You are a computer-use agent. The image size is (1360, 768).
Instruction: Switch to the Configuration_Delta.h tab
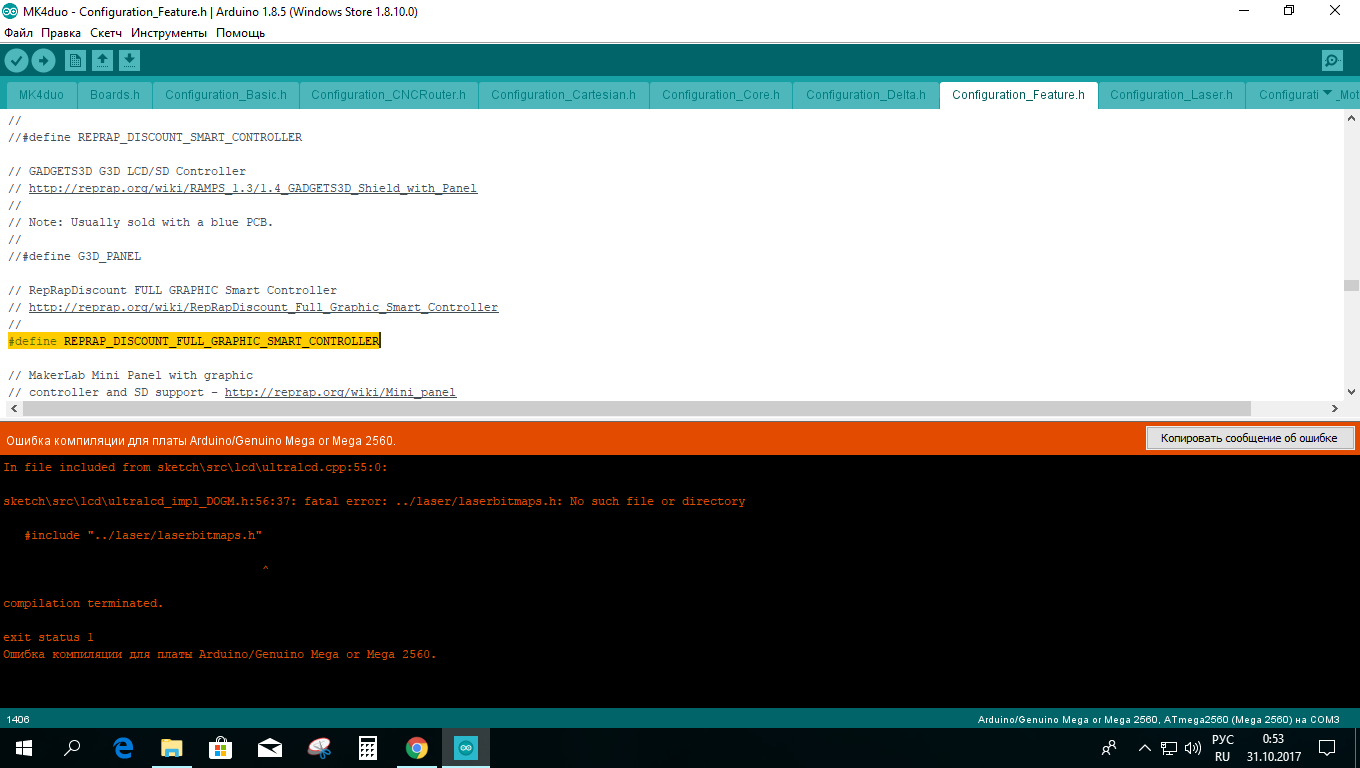(866, 94)
